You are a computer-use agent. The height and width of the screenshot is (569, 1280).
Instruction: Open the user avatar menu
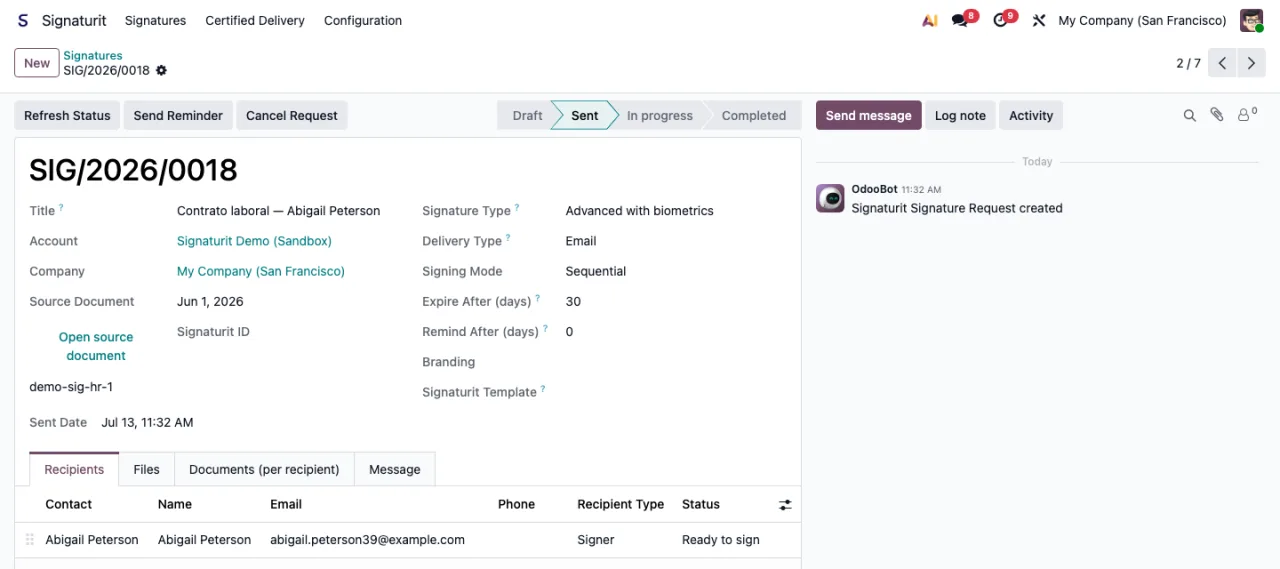[1251, 20]
